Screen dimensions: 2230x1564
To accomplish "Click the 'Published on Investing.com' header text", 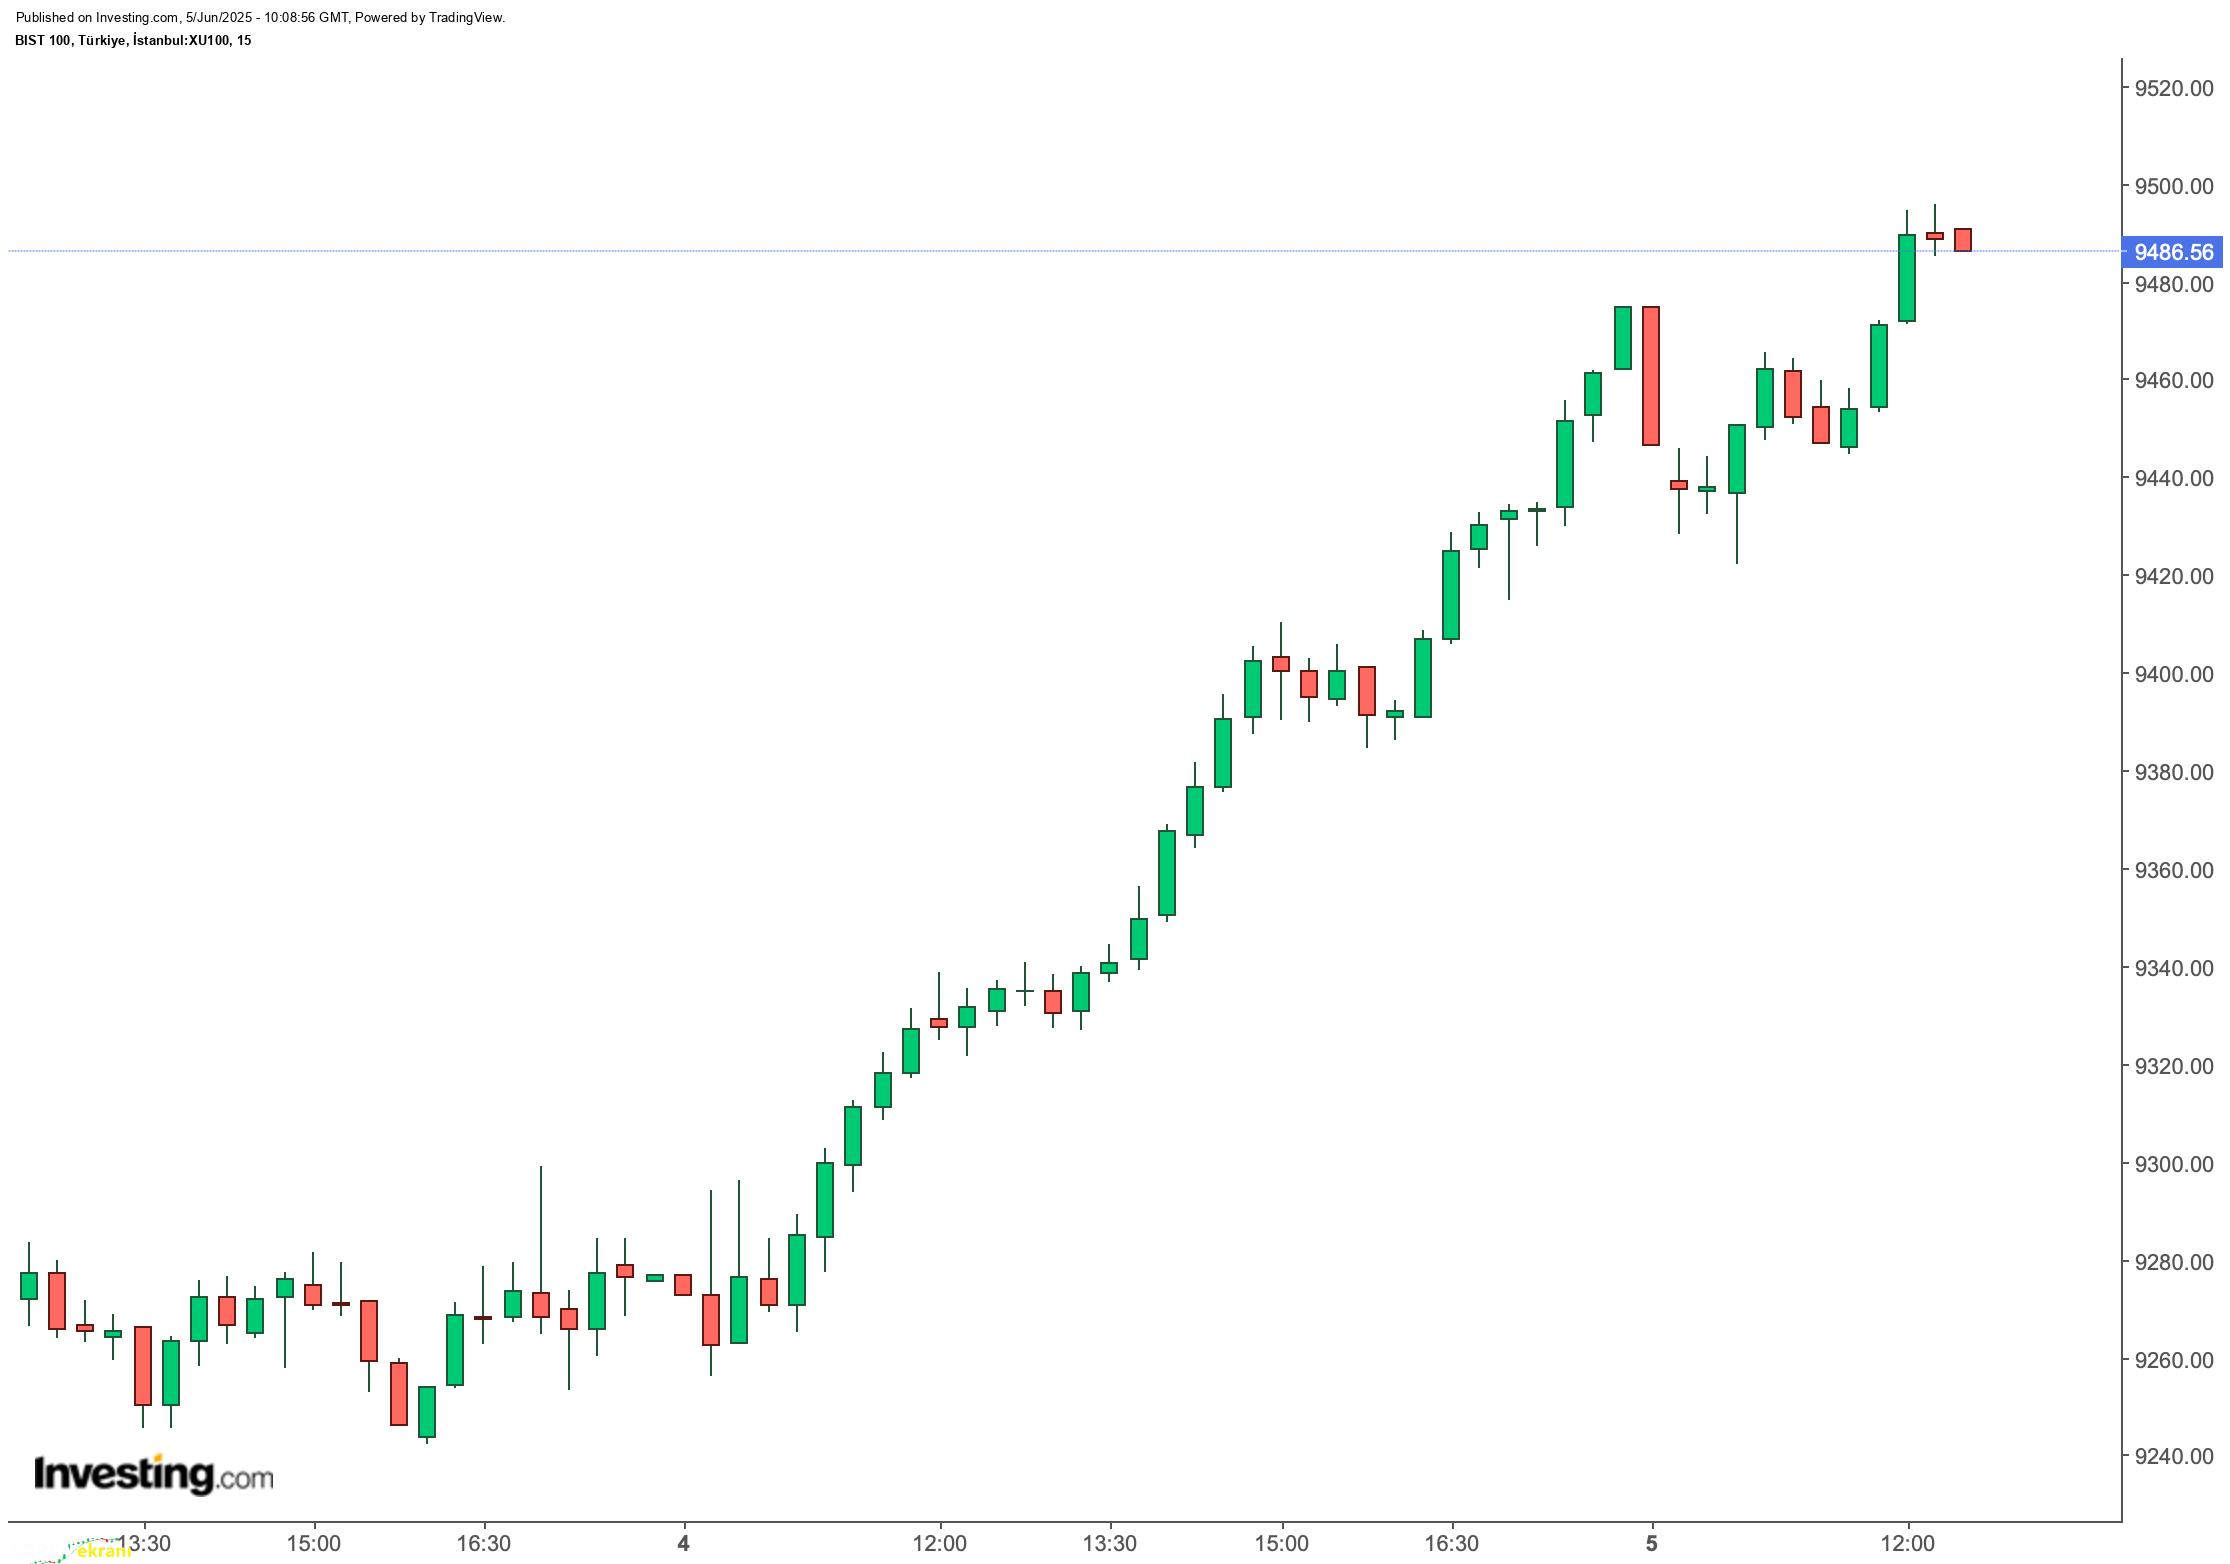I will pos(261,17).
